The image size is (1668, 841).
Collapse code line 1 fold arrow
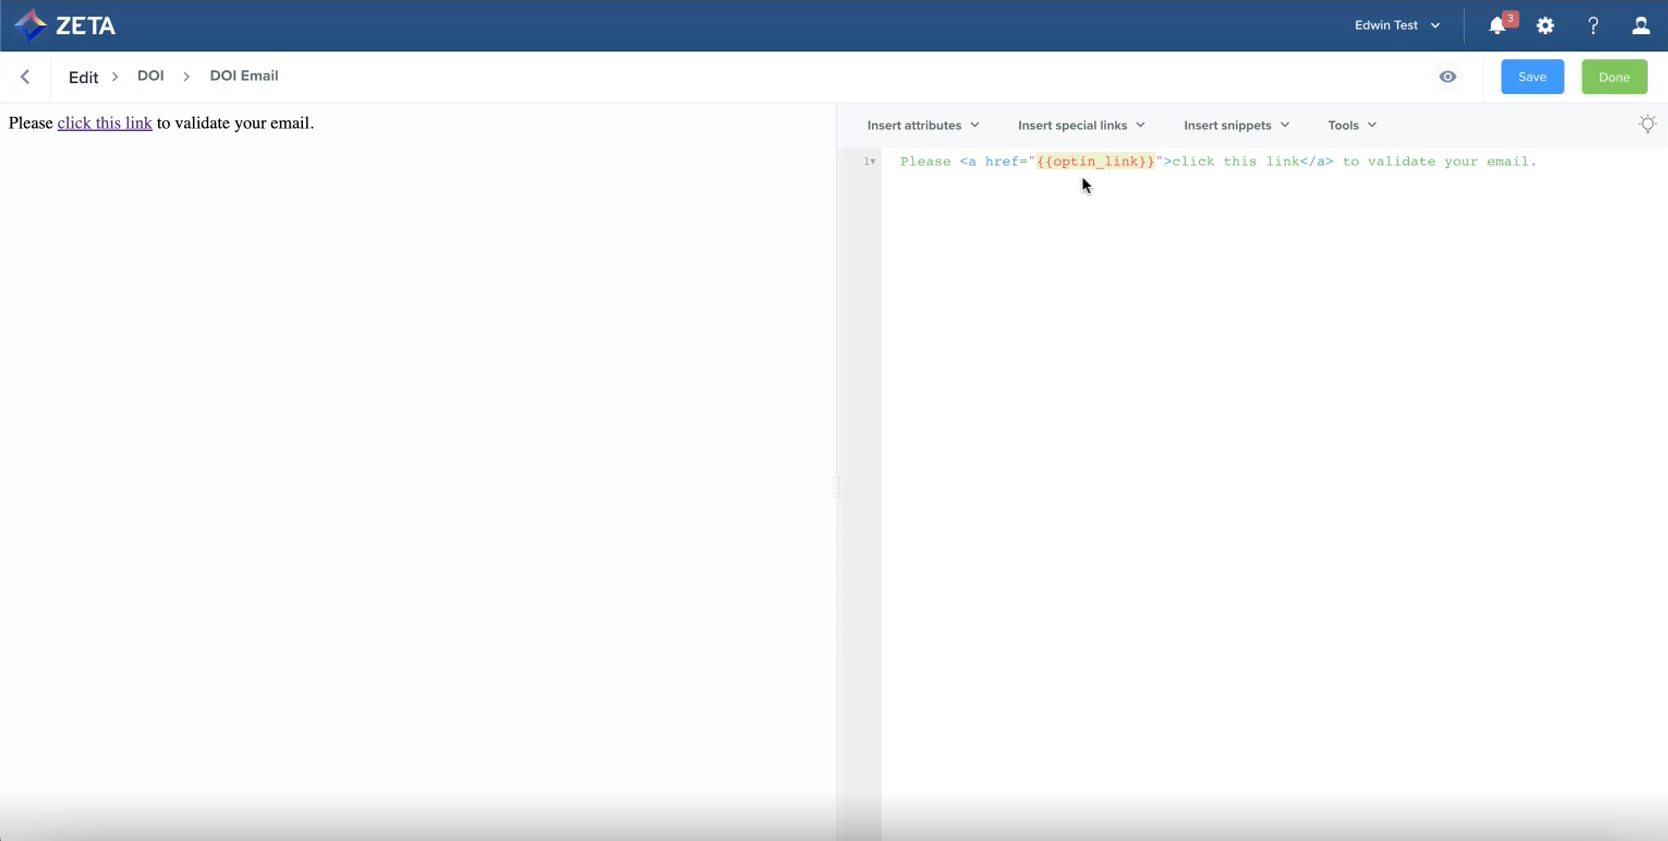coord(874,161)
